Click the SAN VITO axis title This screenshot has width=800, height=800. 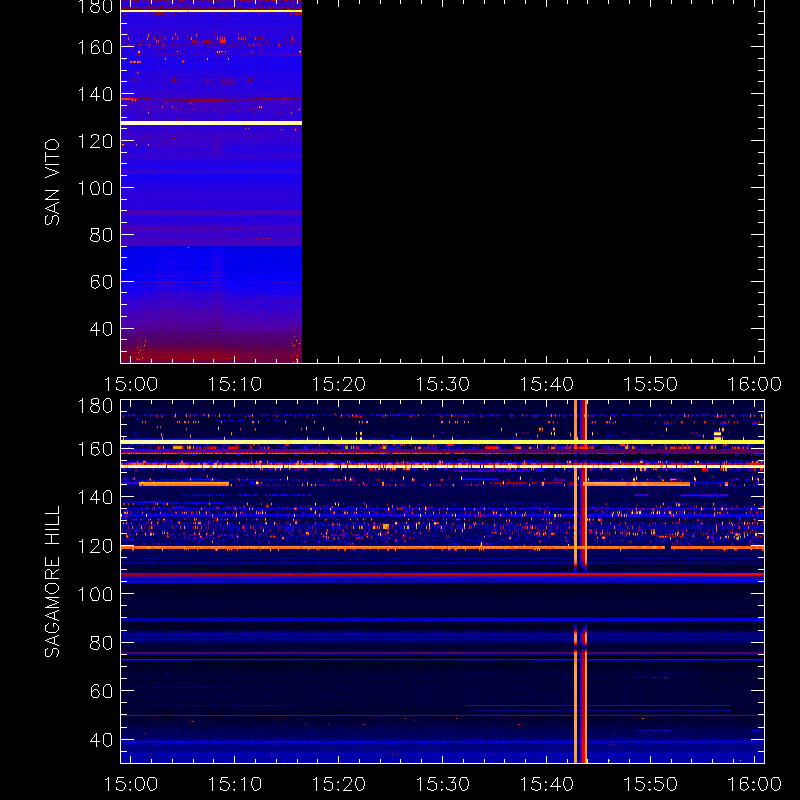pyautogui.click(x=52, y=182)
